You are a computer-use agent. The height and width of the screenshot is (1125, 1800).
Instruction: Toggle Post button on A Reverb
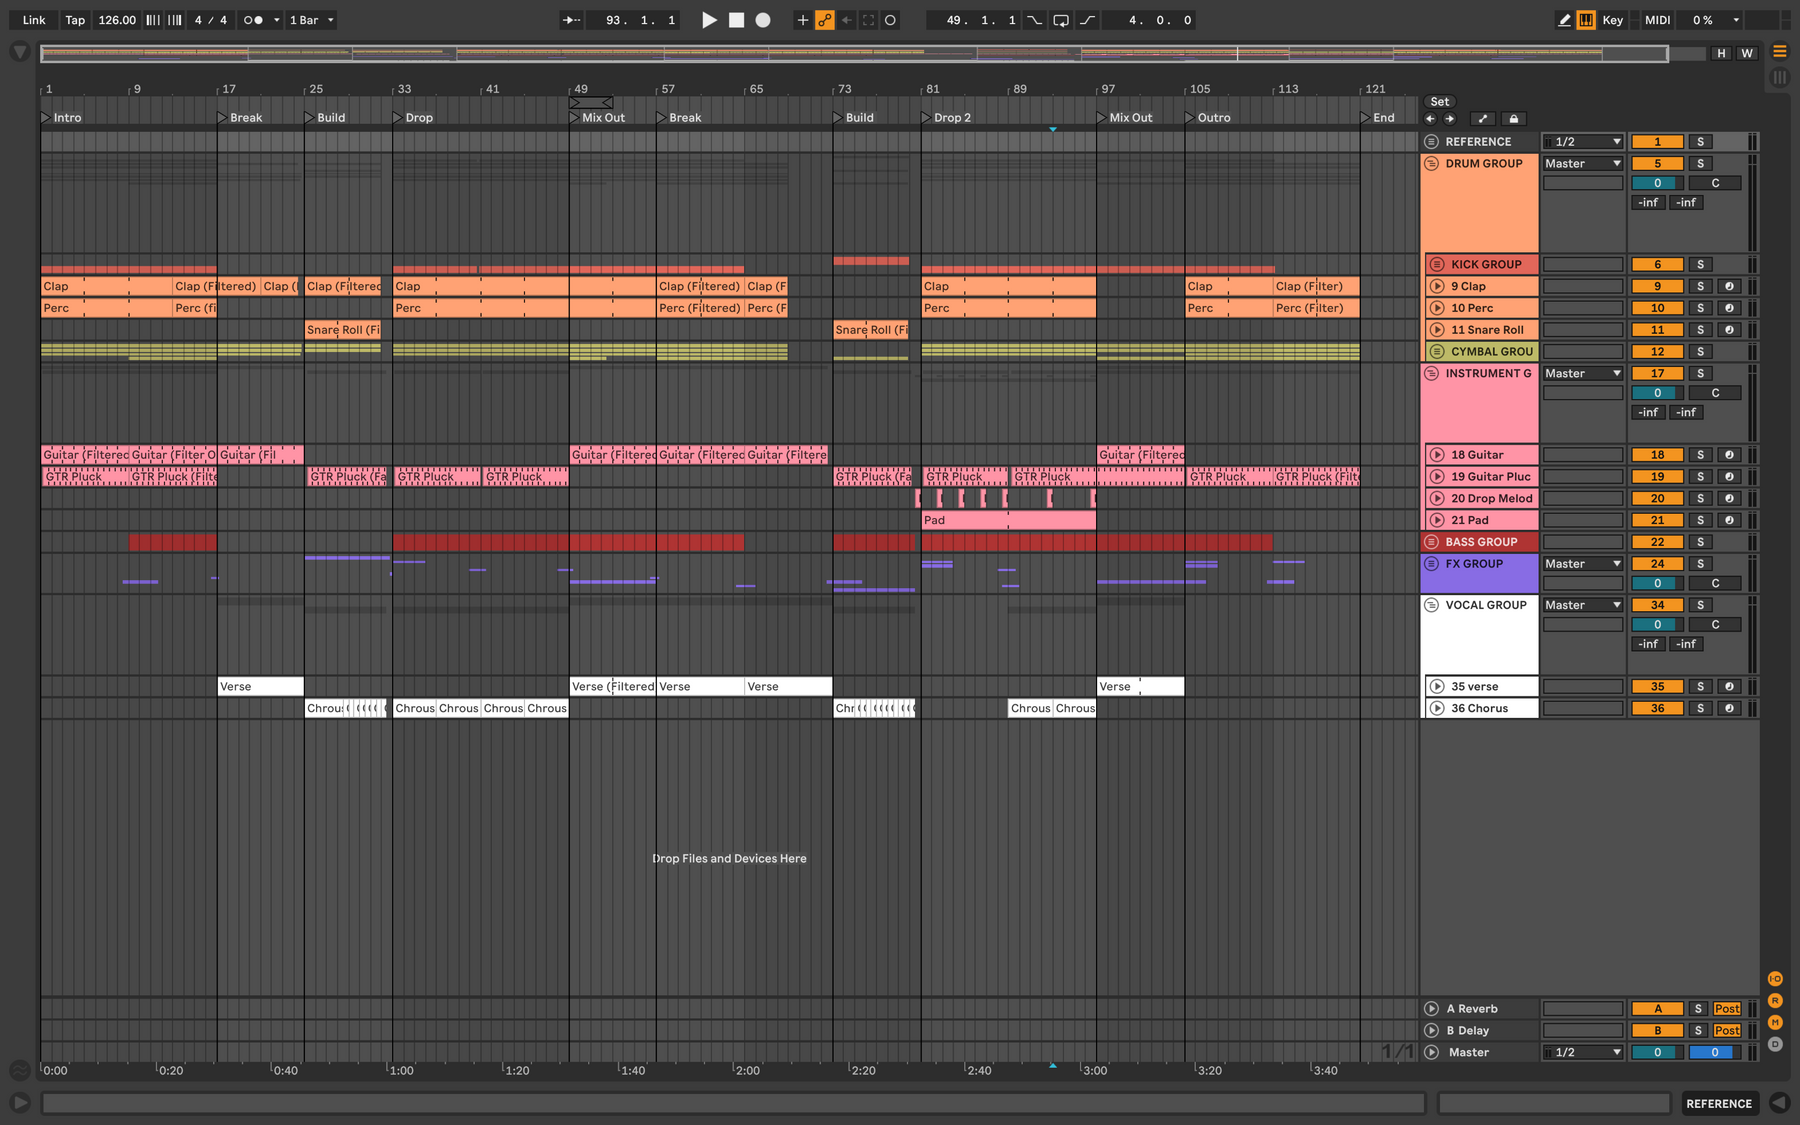[x=1727, y=1009]
